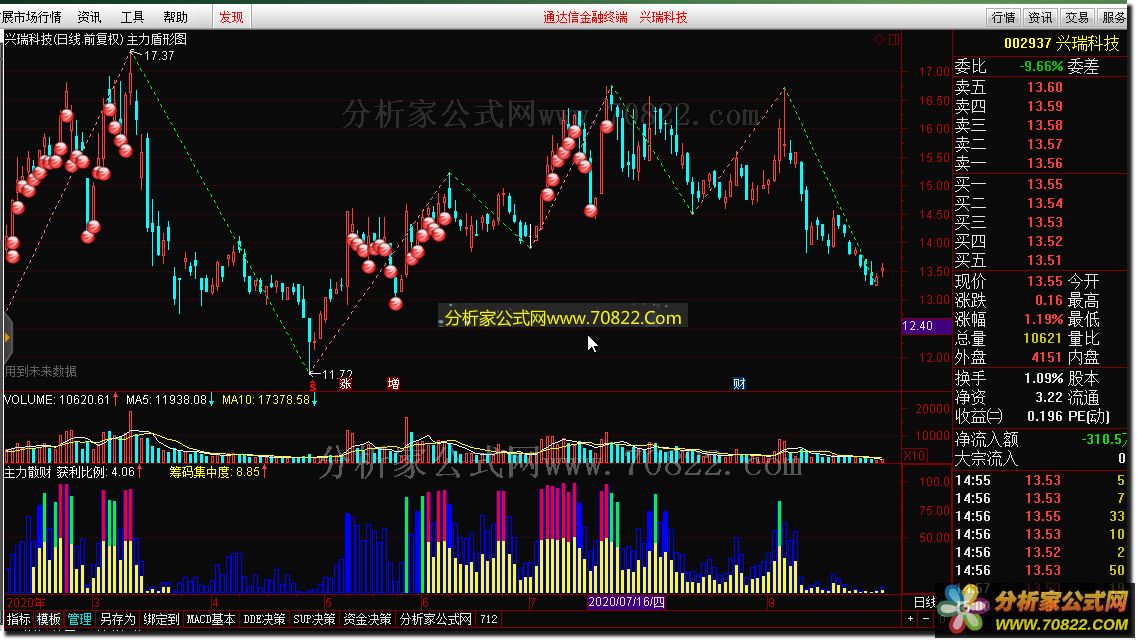Expand the left side panel arrow handle
1137x640 pixels.
[7, 337]
